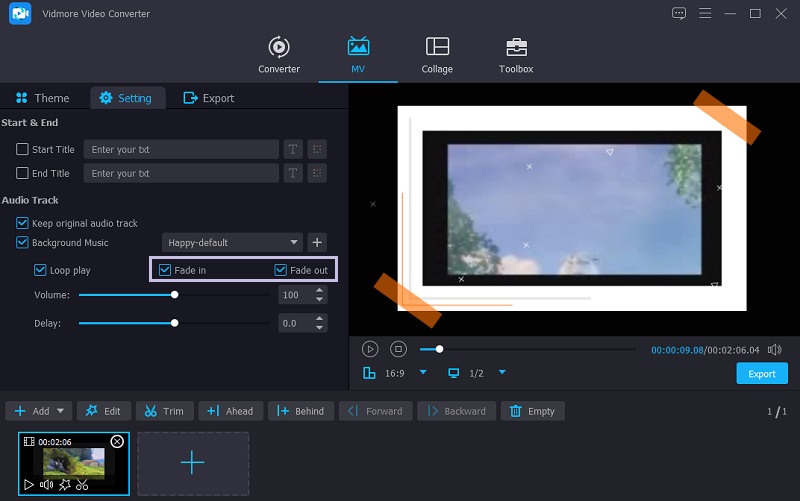The width and height of the screenshot is (800, 501).
Task: Uncheck the Fade in option
Action: (x=166, y=270)
